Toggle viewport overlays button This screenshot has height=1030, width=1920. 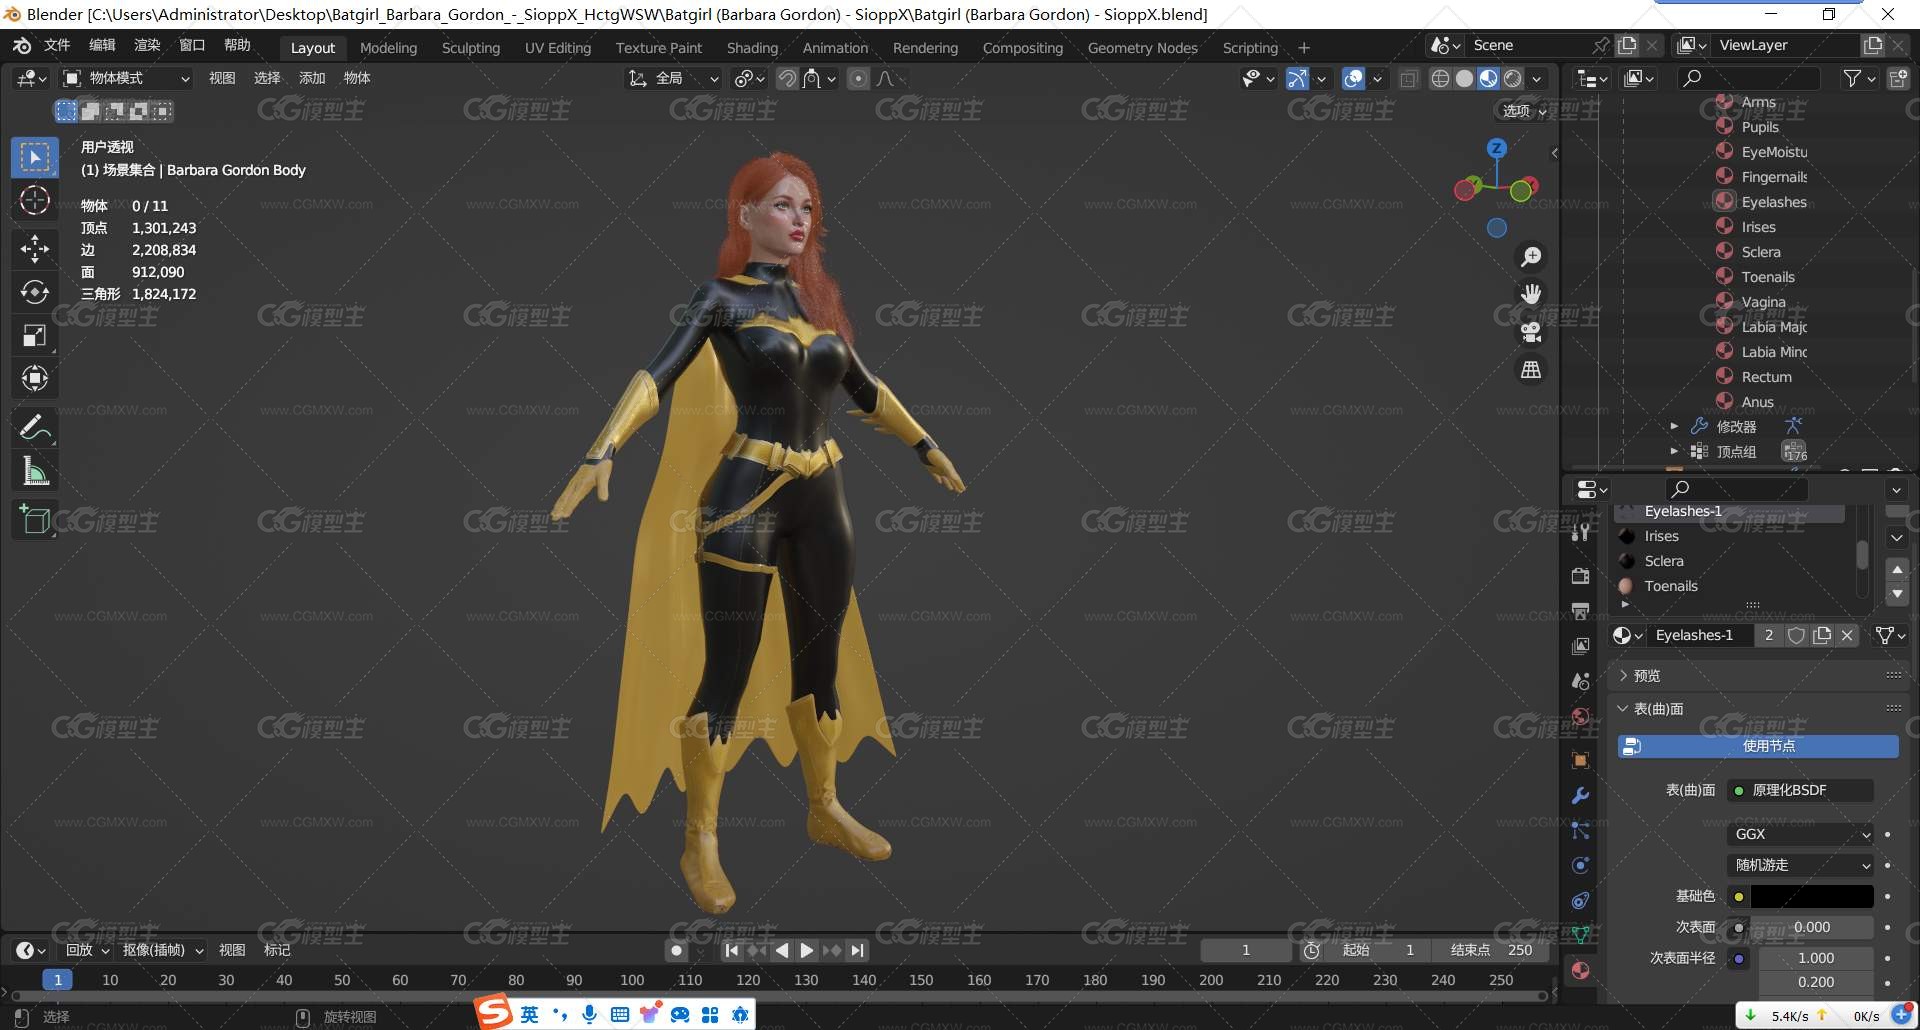[1353, 78]
